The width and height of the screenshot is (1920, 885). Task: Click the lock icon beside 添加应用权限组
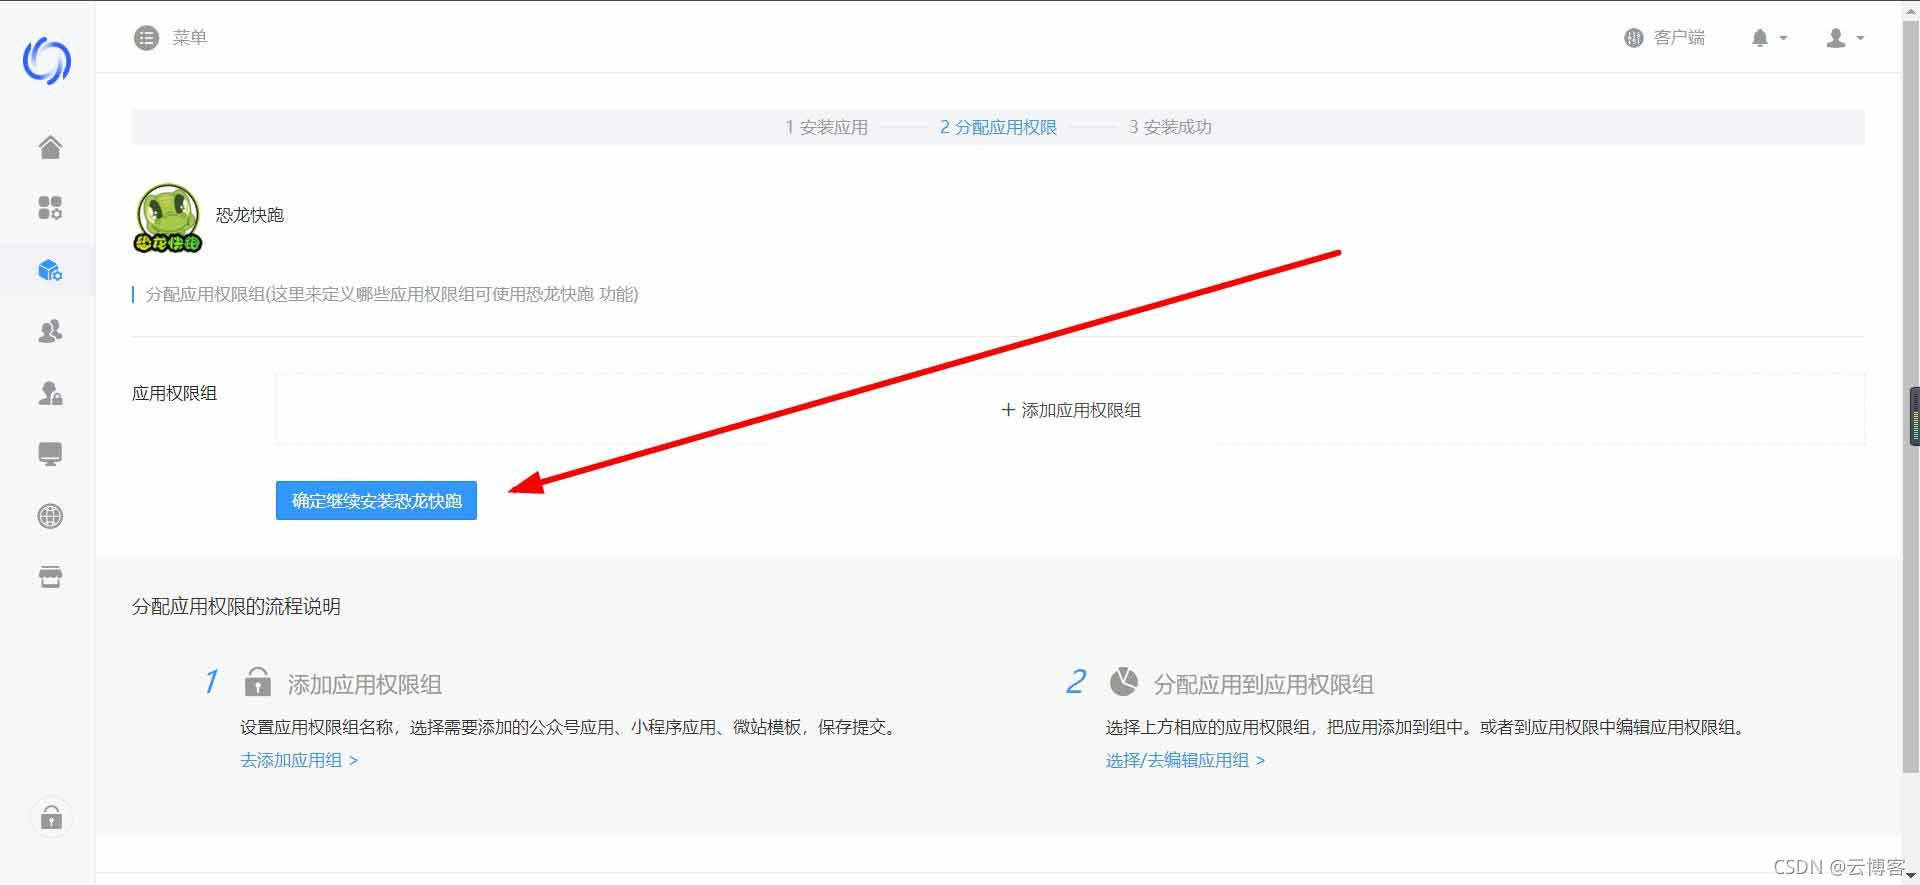pos(257,683)
